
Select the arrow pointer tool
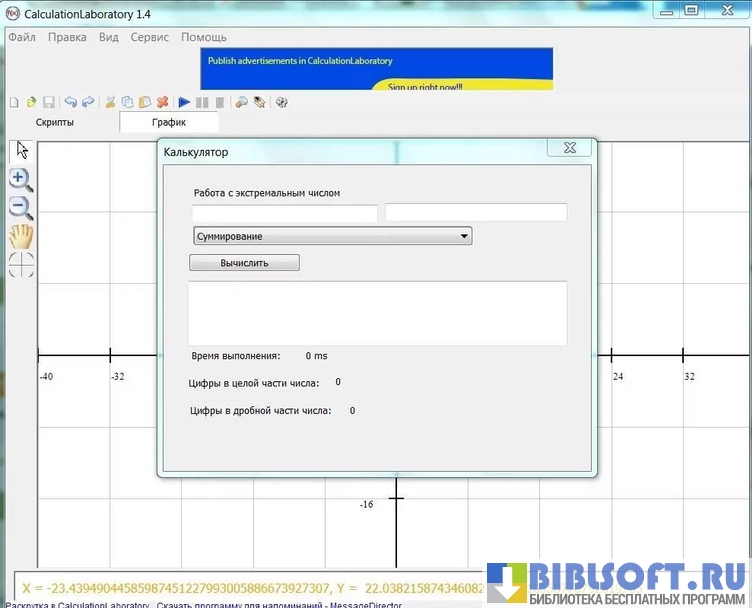coord(22,151)
